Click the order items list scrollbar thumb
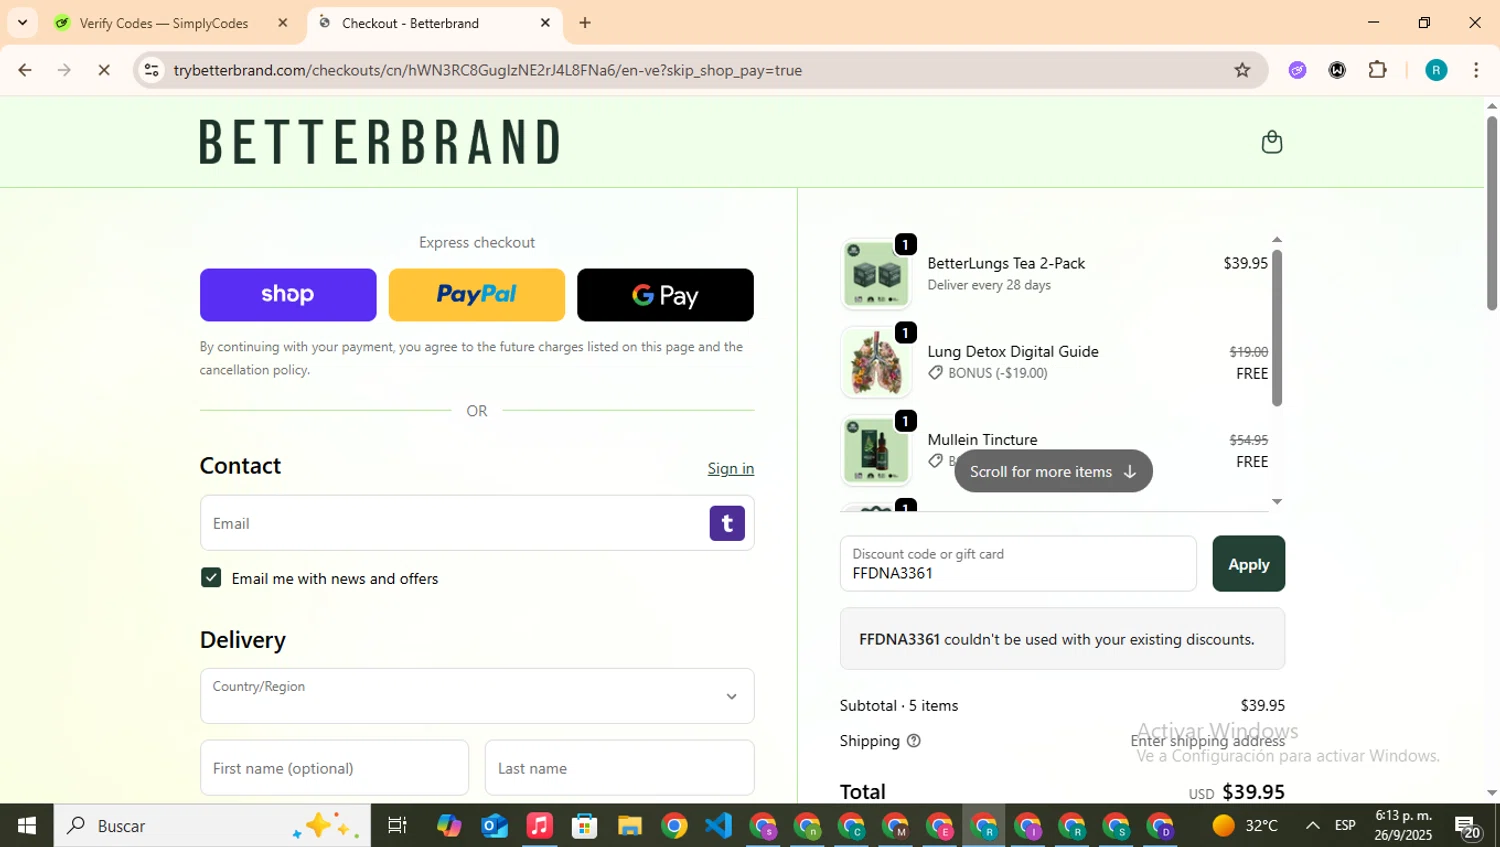Viewport: 1500px width, 847px height. tap(1277, 327)
